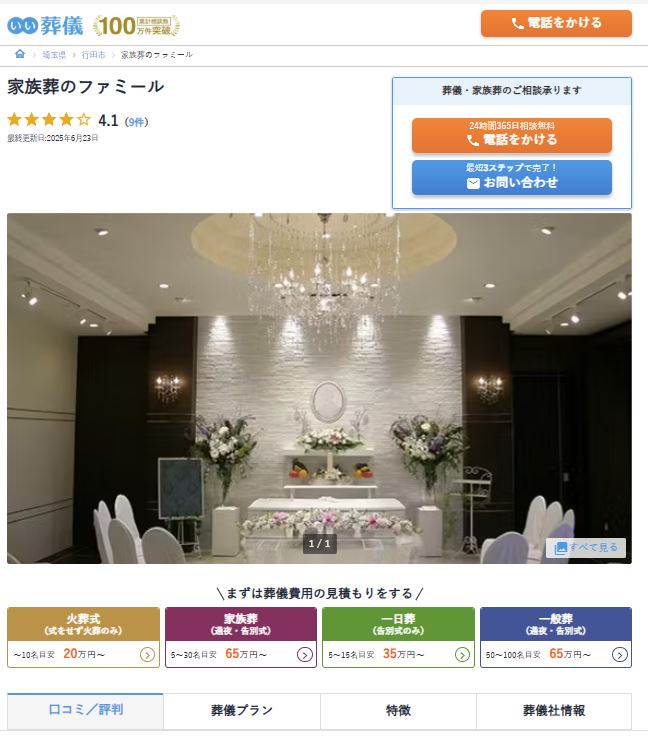
Task: Select the 口コミ／評判 tab
Action: 85,711
